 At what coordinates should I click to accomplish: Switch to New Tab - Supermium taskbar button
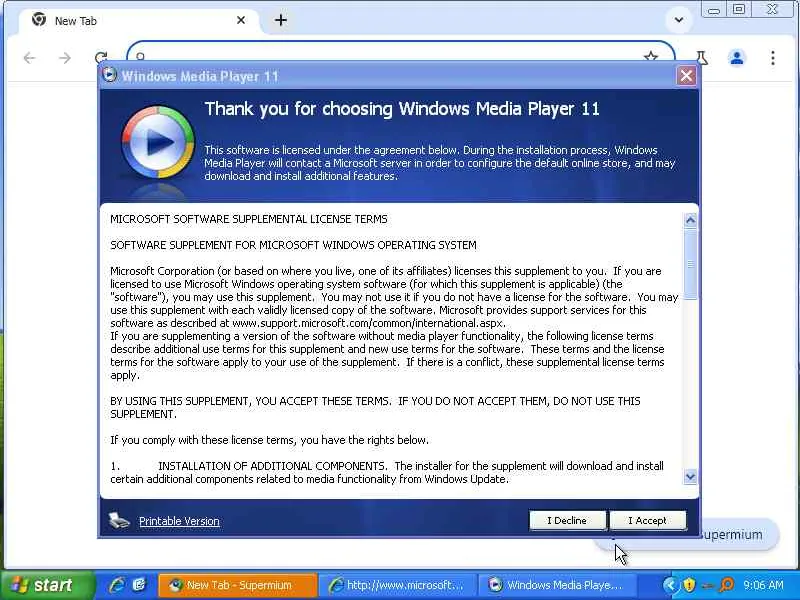(237, 585)
